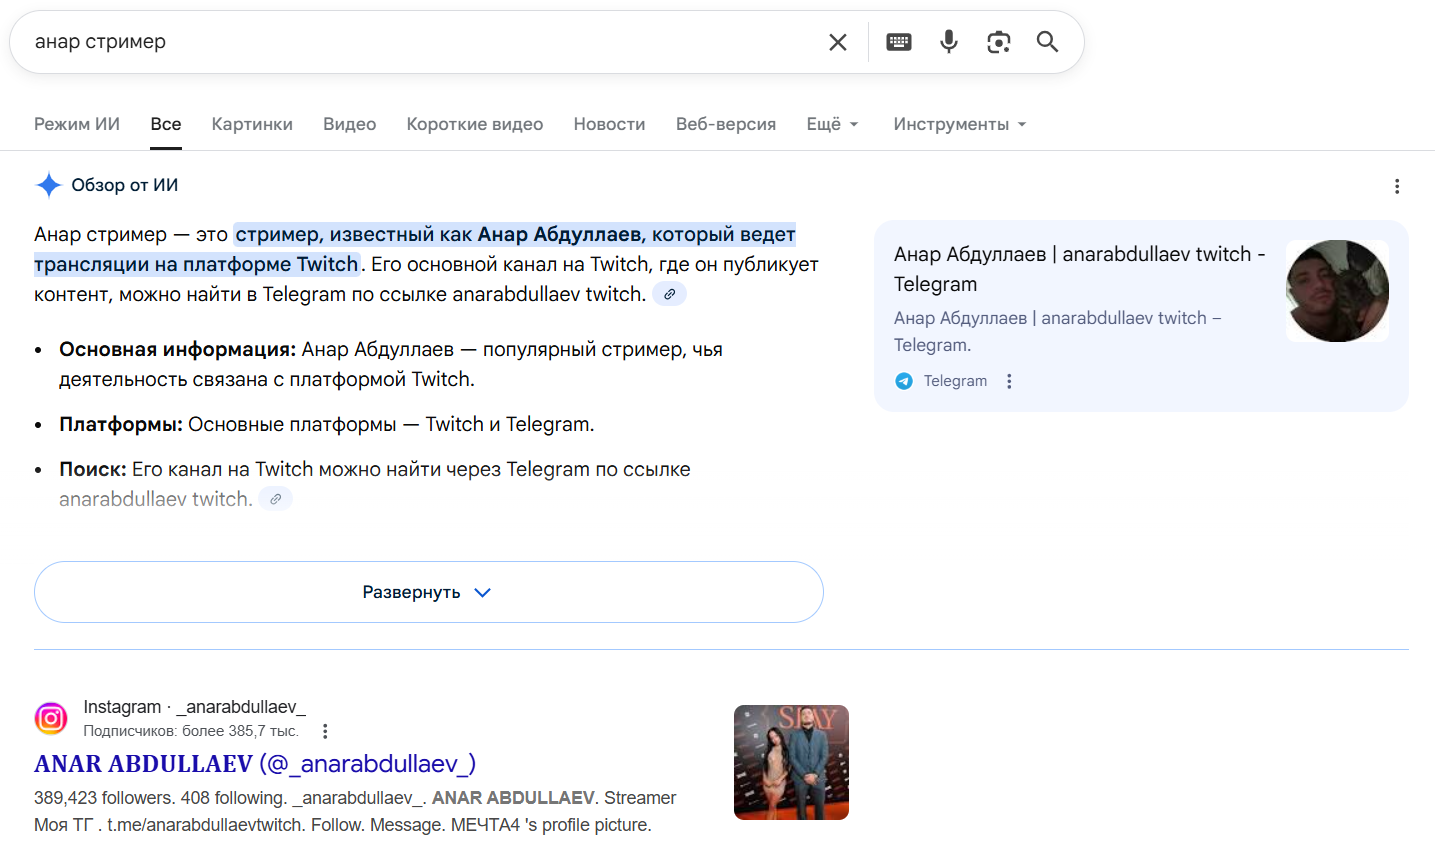Open Анар Абдуллаев Telegram source card title
This screenshot has height=861, width=1435.
pos(1079,268)
